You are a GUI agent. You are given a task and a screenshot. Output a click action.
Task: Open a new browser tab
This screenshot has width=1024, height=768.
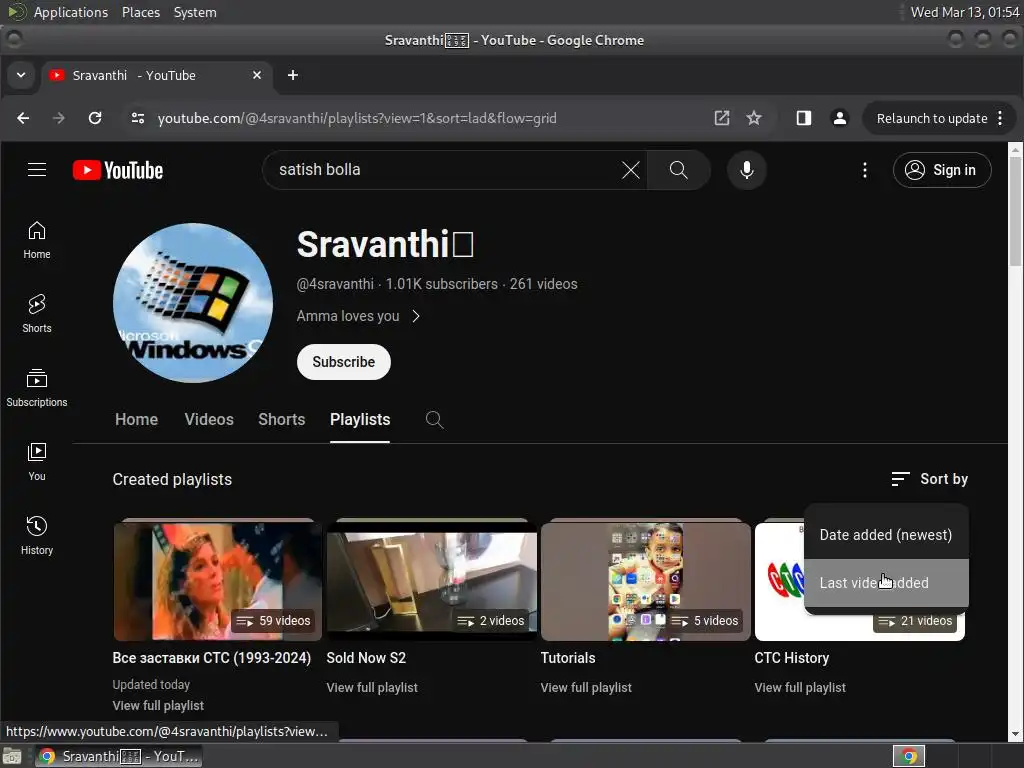(x=293, y=75)
